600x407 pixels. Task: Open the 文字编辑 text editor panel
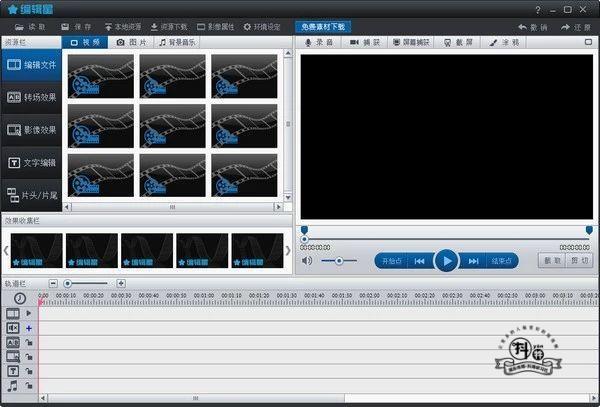pos(32,162)
